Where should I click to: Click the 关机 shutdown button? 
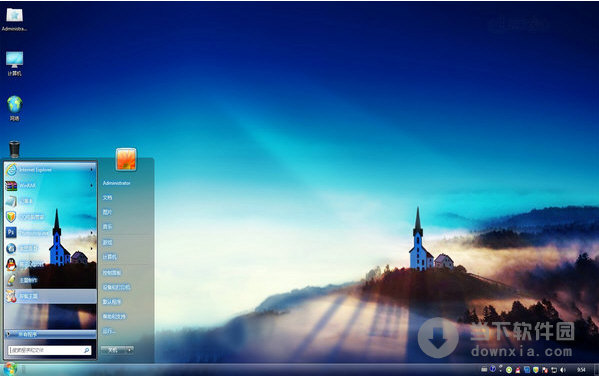pyautogui.click(x=113, y=350)
